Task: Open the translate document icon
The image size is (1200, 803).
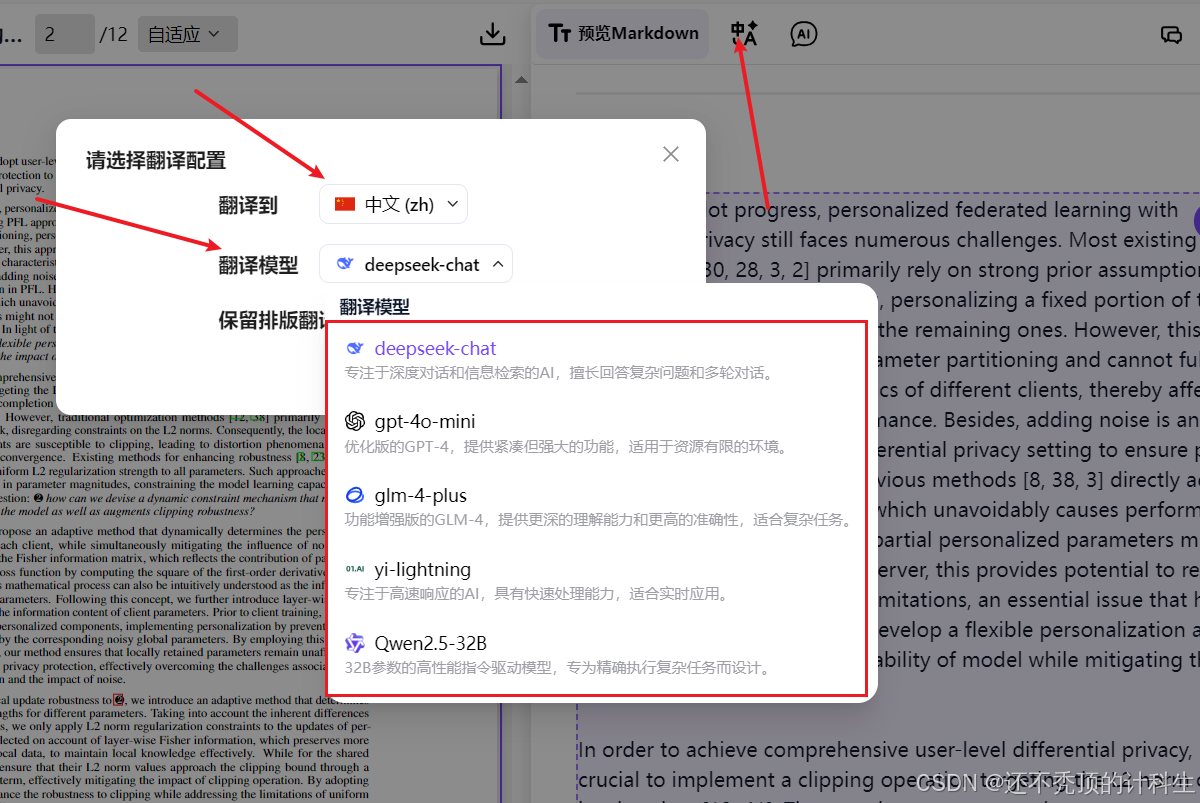Action: [744, 34]
